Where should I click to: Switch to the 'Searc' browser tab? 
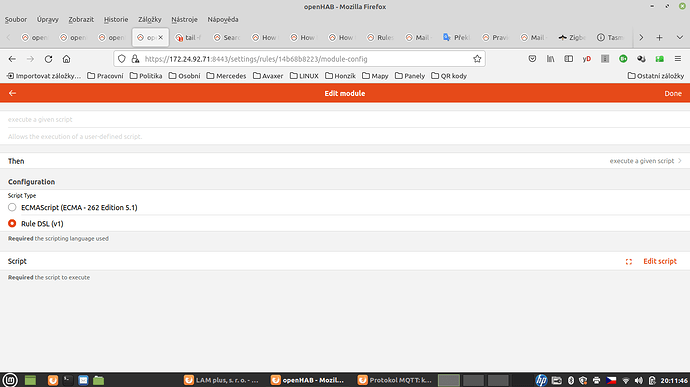[227, 37]
